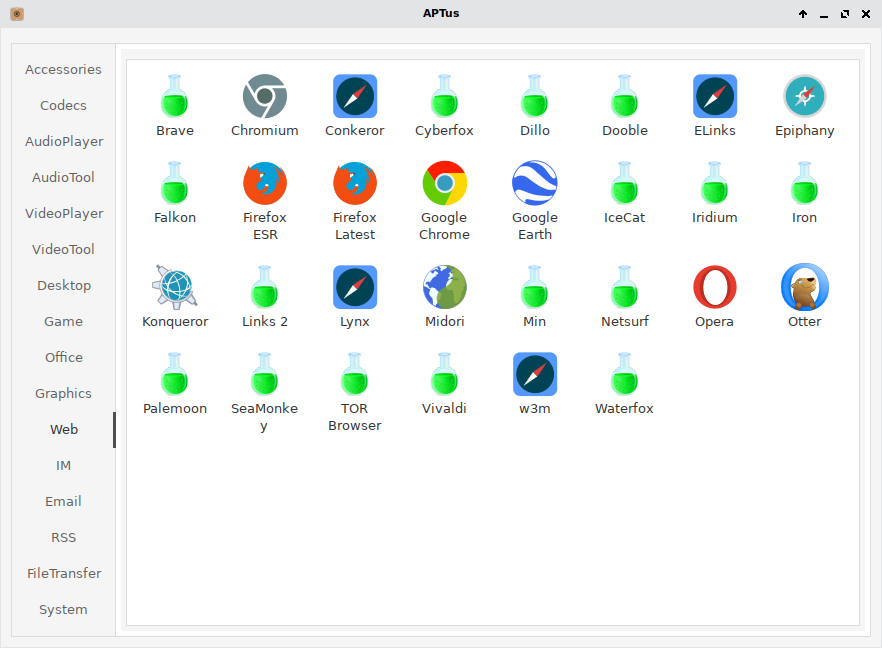Image resolution: width=882 pixels, height=648 pixels.
Task: Click the Chromium icon
Action: [265, 96]
